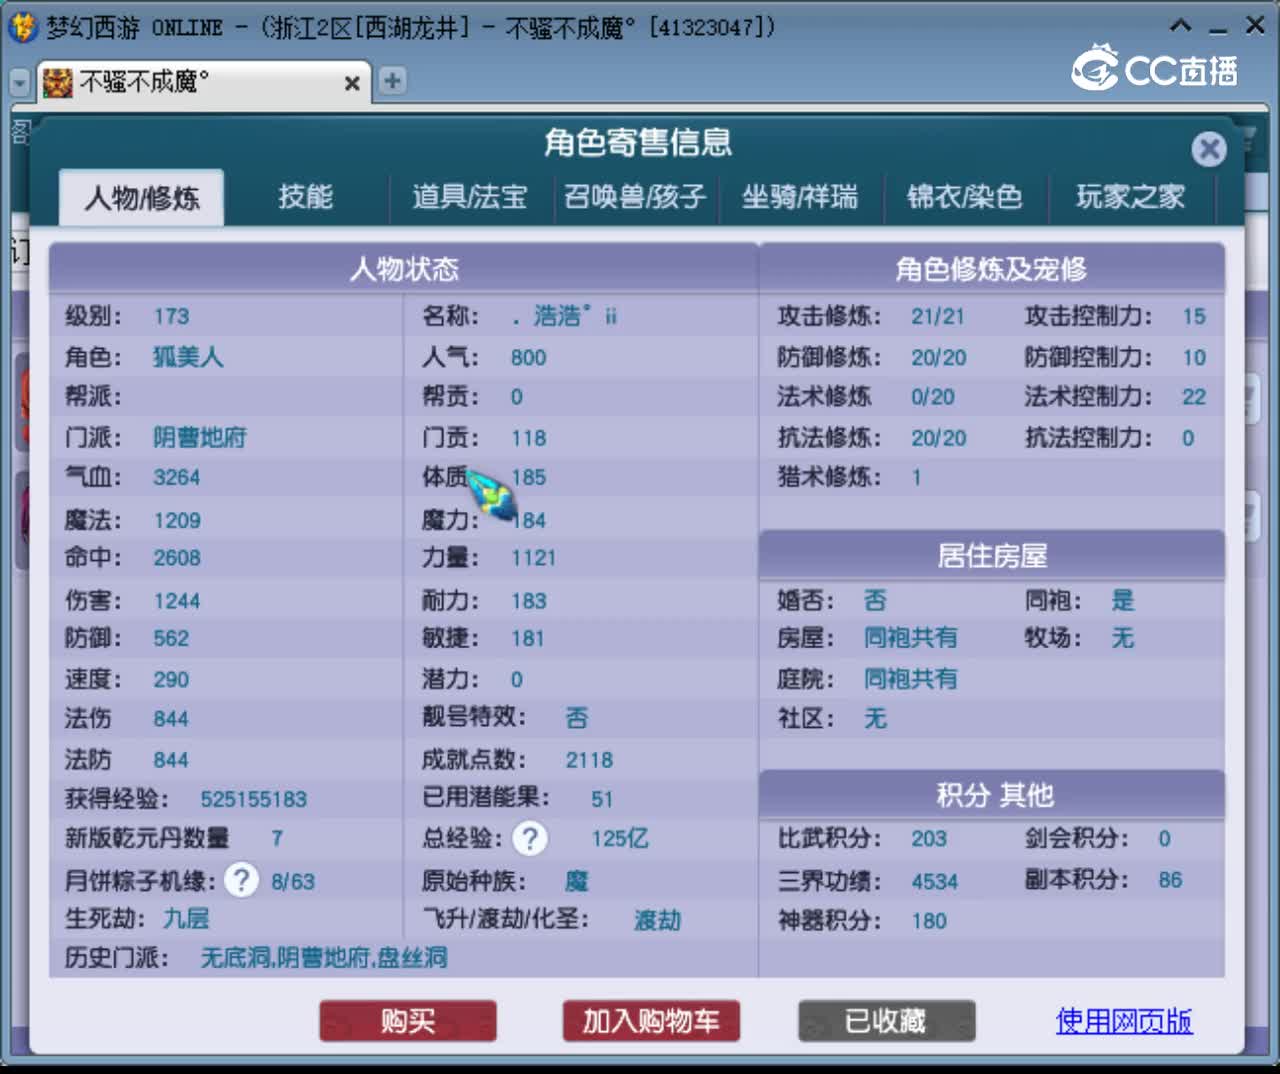Click the 已收藏 button

(x=886, y=1021)
